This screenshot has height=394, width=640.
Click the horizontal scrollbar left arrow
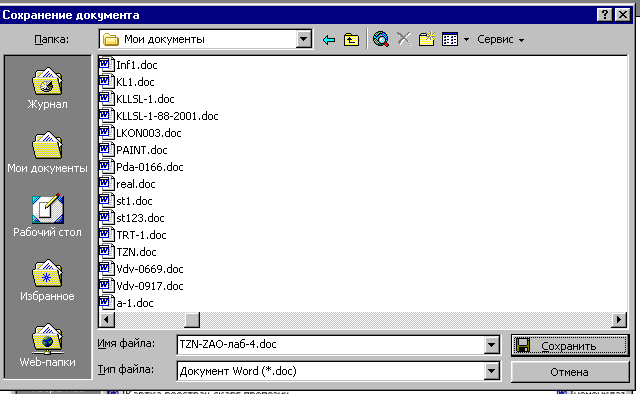pyautogui.click(x=107, y=320)
